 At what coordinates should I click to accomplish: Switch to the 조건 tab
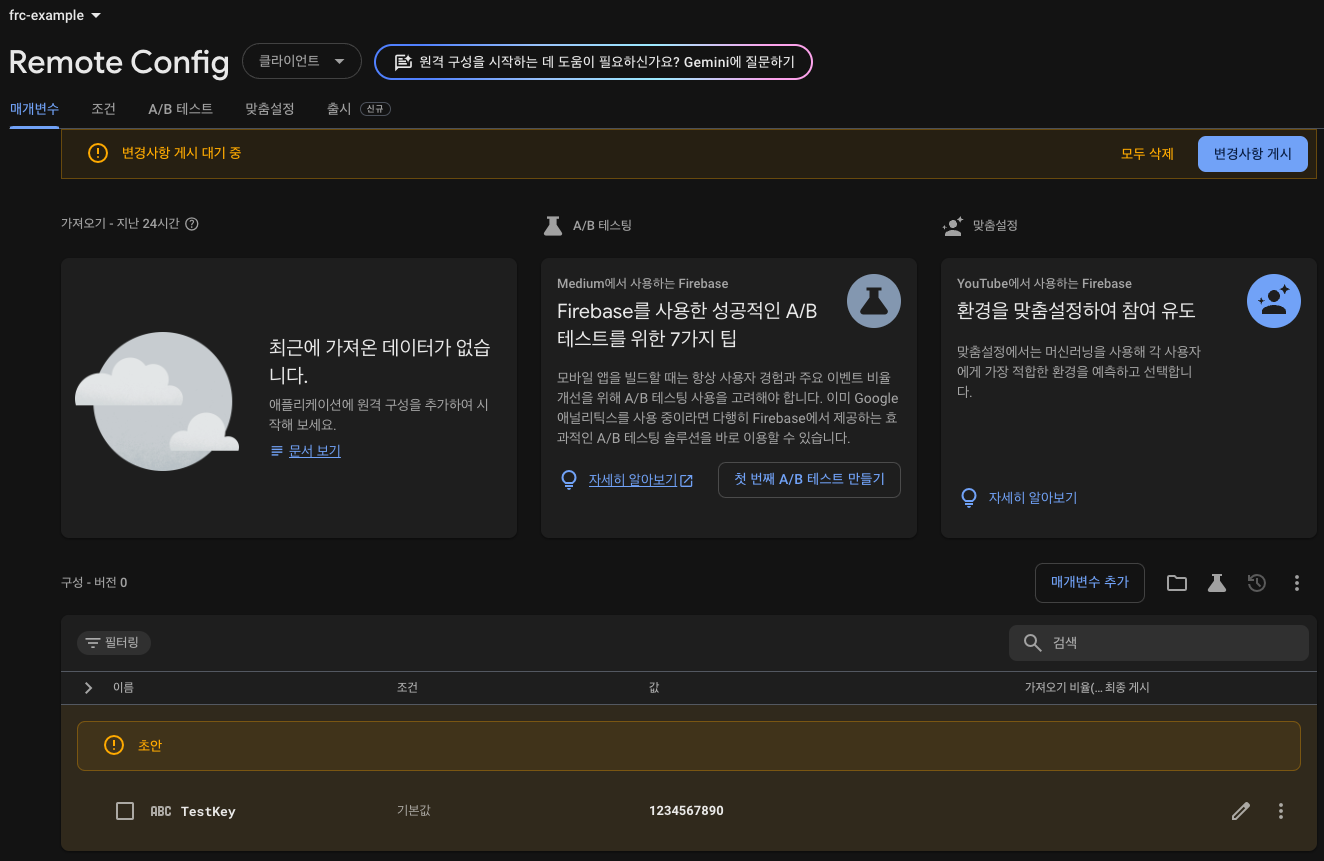pyautogui.click(x=103, y=109)
